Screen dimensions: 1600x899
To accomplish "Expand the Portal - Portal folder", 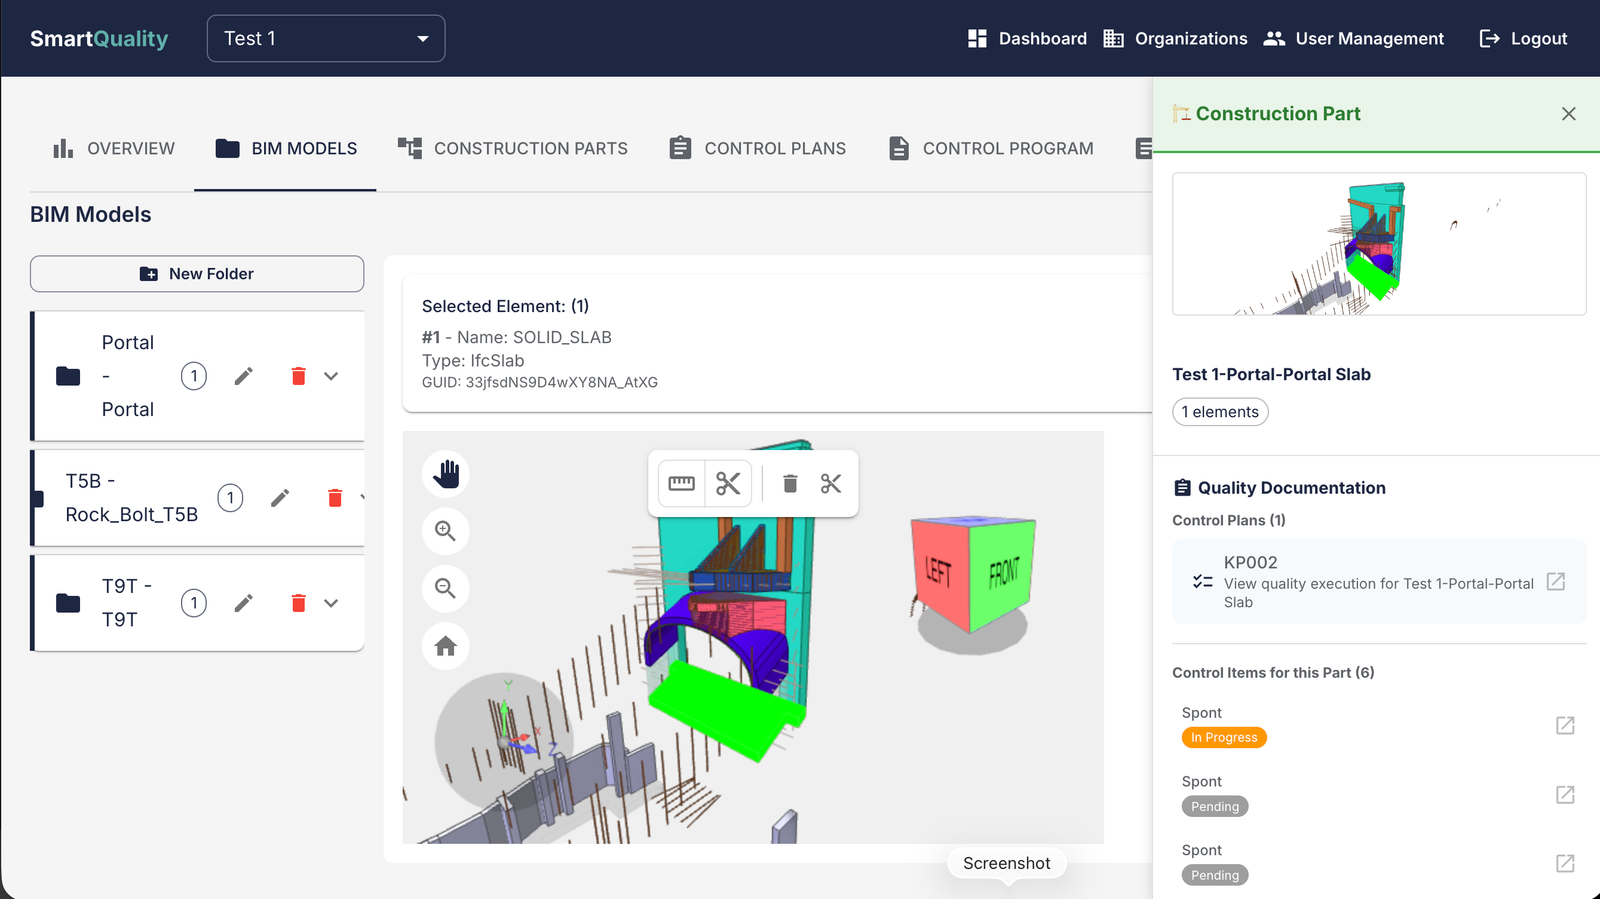I will pyautogui.click(x=331, y=376).
